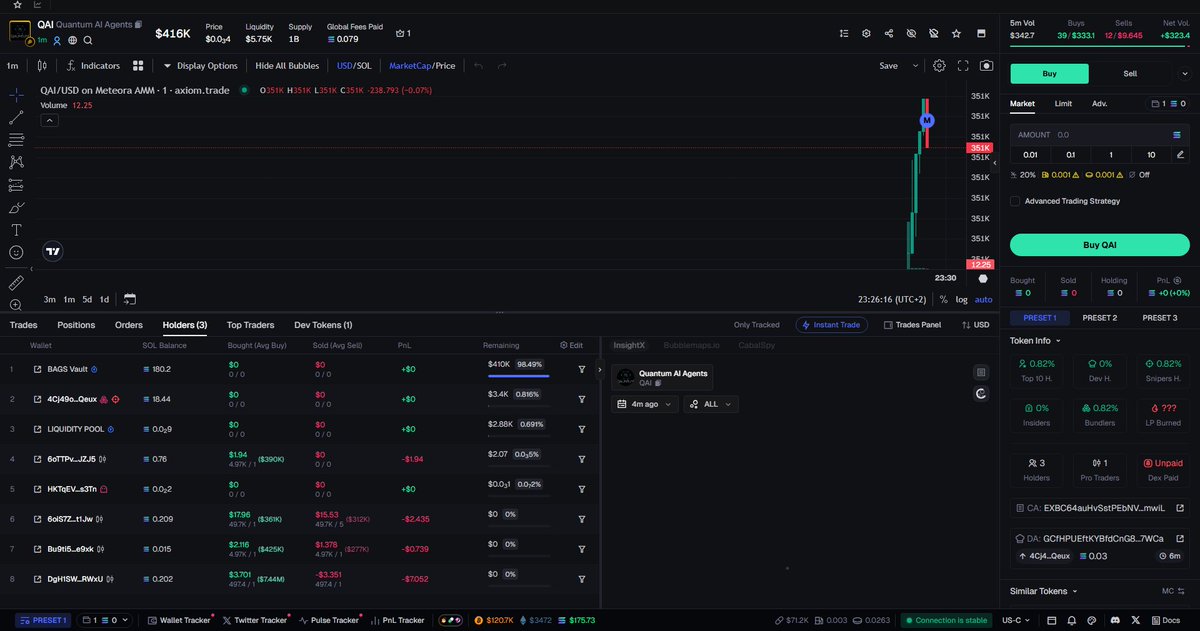Enable Advanced Trading Strategy checkbox
This screenshot has width=1200, height=631.
coord(1015,201)
